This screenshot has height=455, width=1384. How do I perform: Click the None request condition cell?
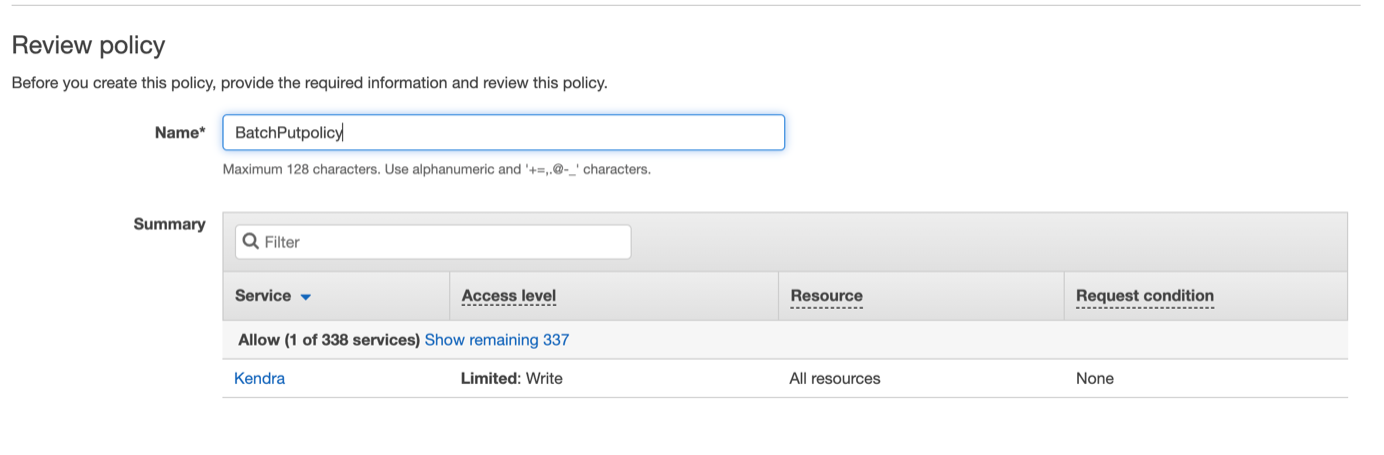click(x=1095, y=378)
